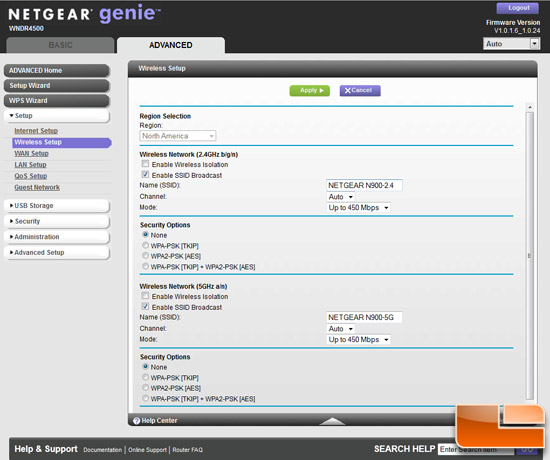Click the Wireless Setup vertical scrollbar
The image size is (550, 460).
[530, 255]
